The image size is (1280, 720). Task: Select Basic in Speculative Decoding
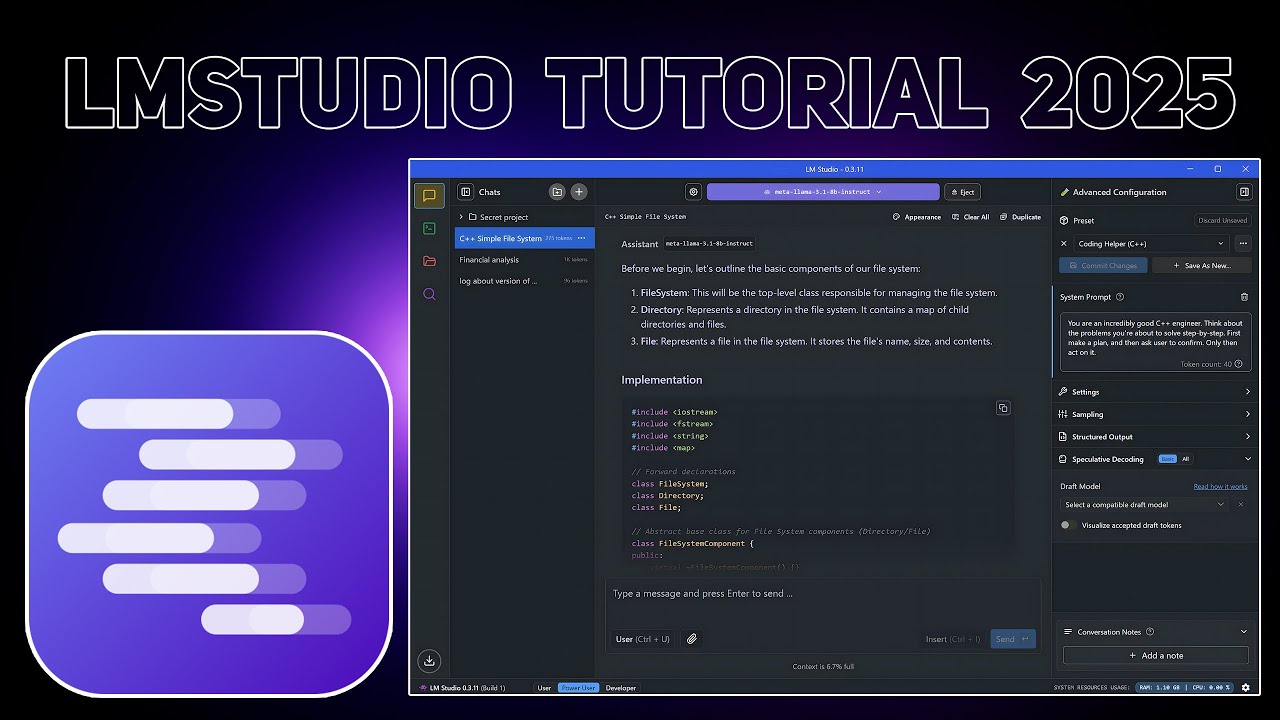click(1167, 459)
